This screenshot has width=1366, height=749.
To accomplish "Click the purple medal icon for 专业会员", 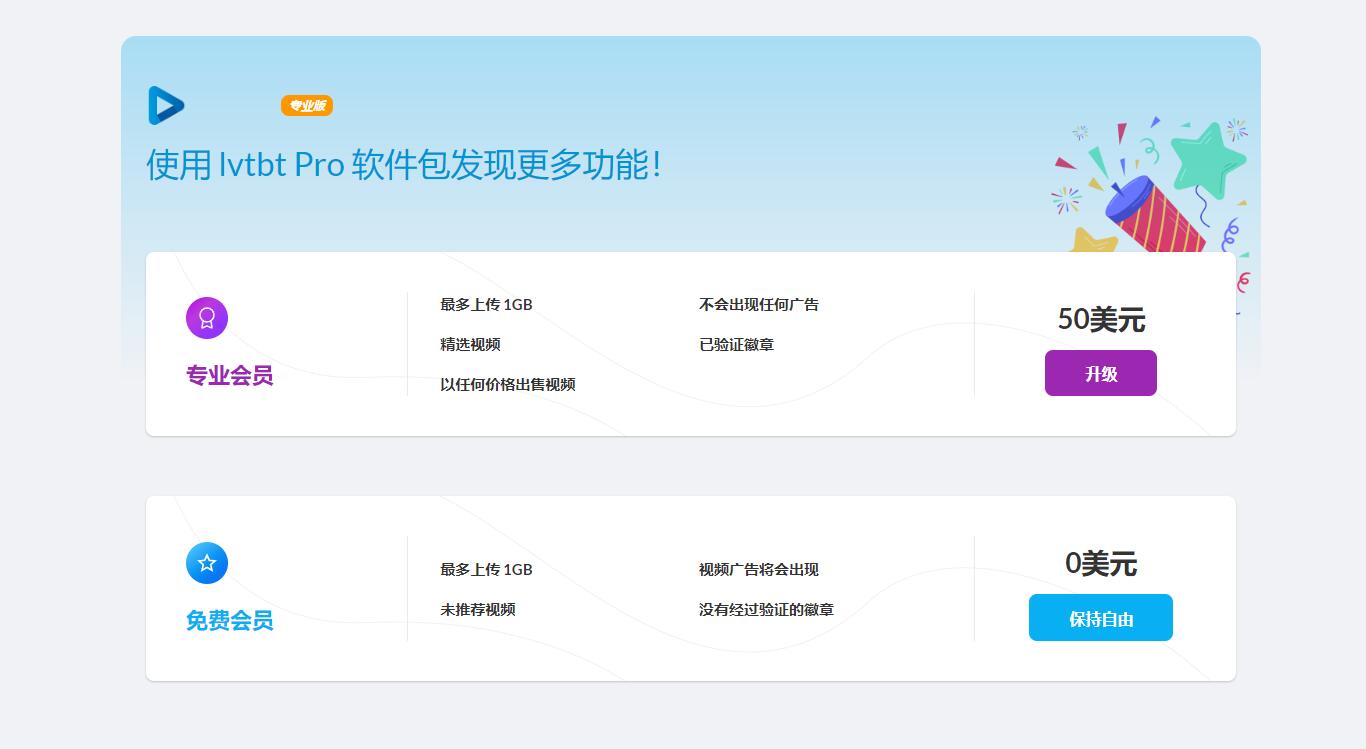I will (207, 318).
